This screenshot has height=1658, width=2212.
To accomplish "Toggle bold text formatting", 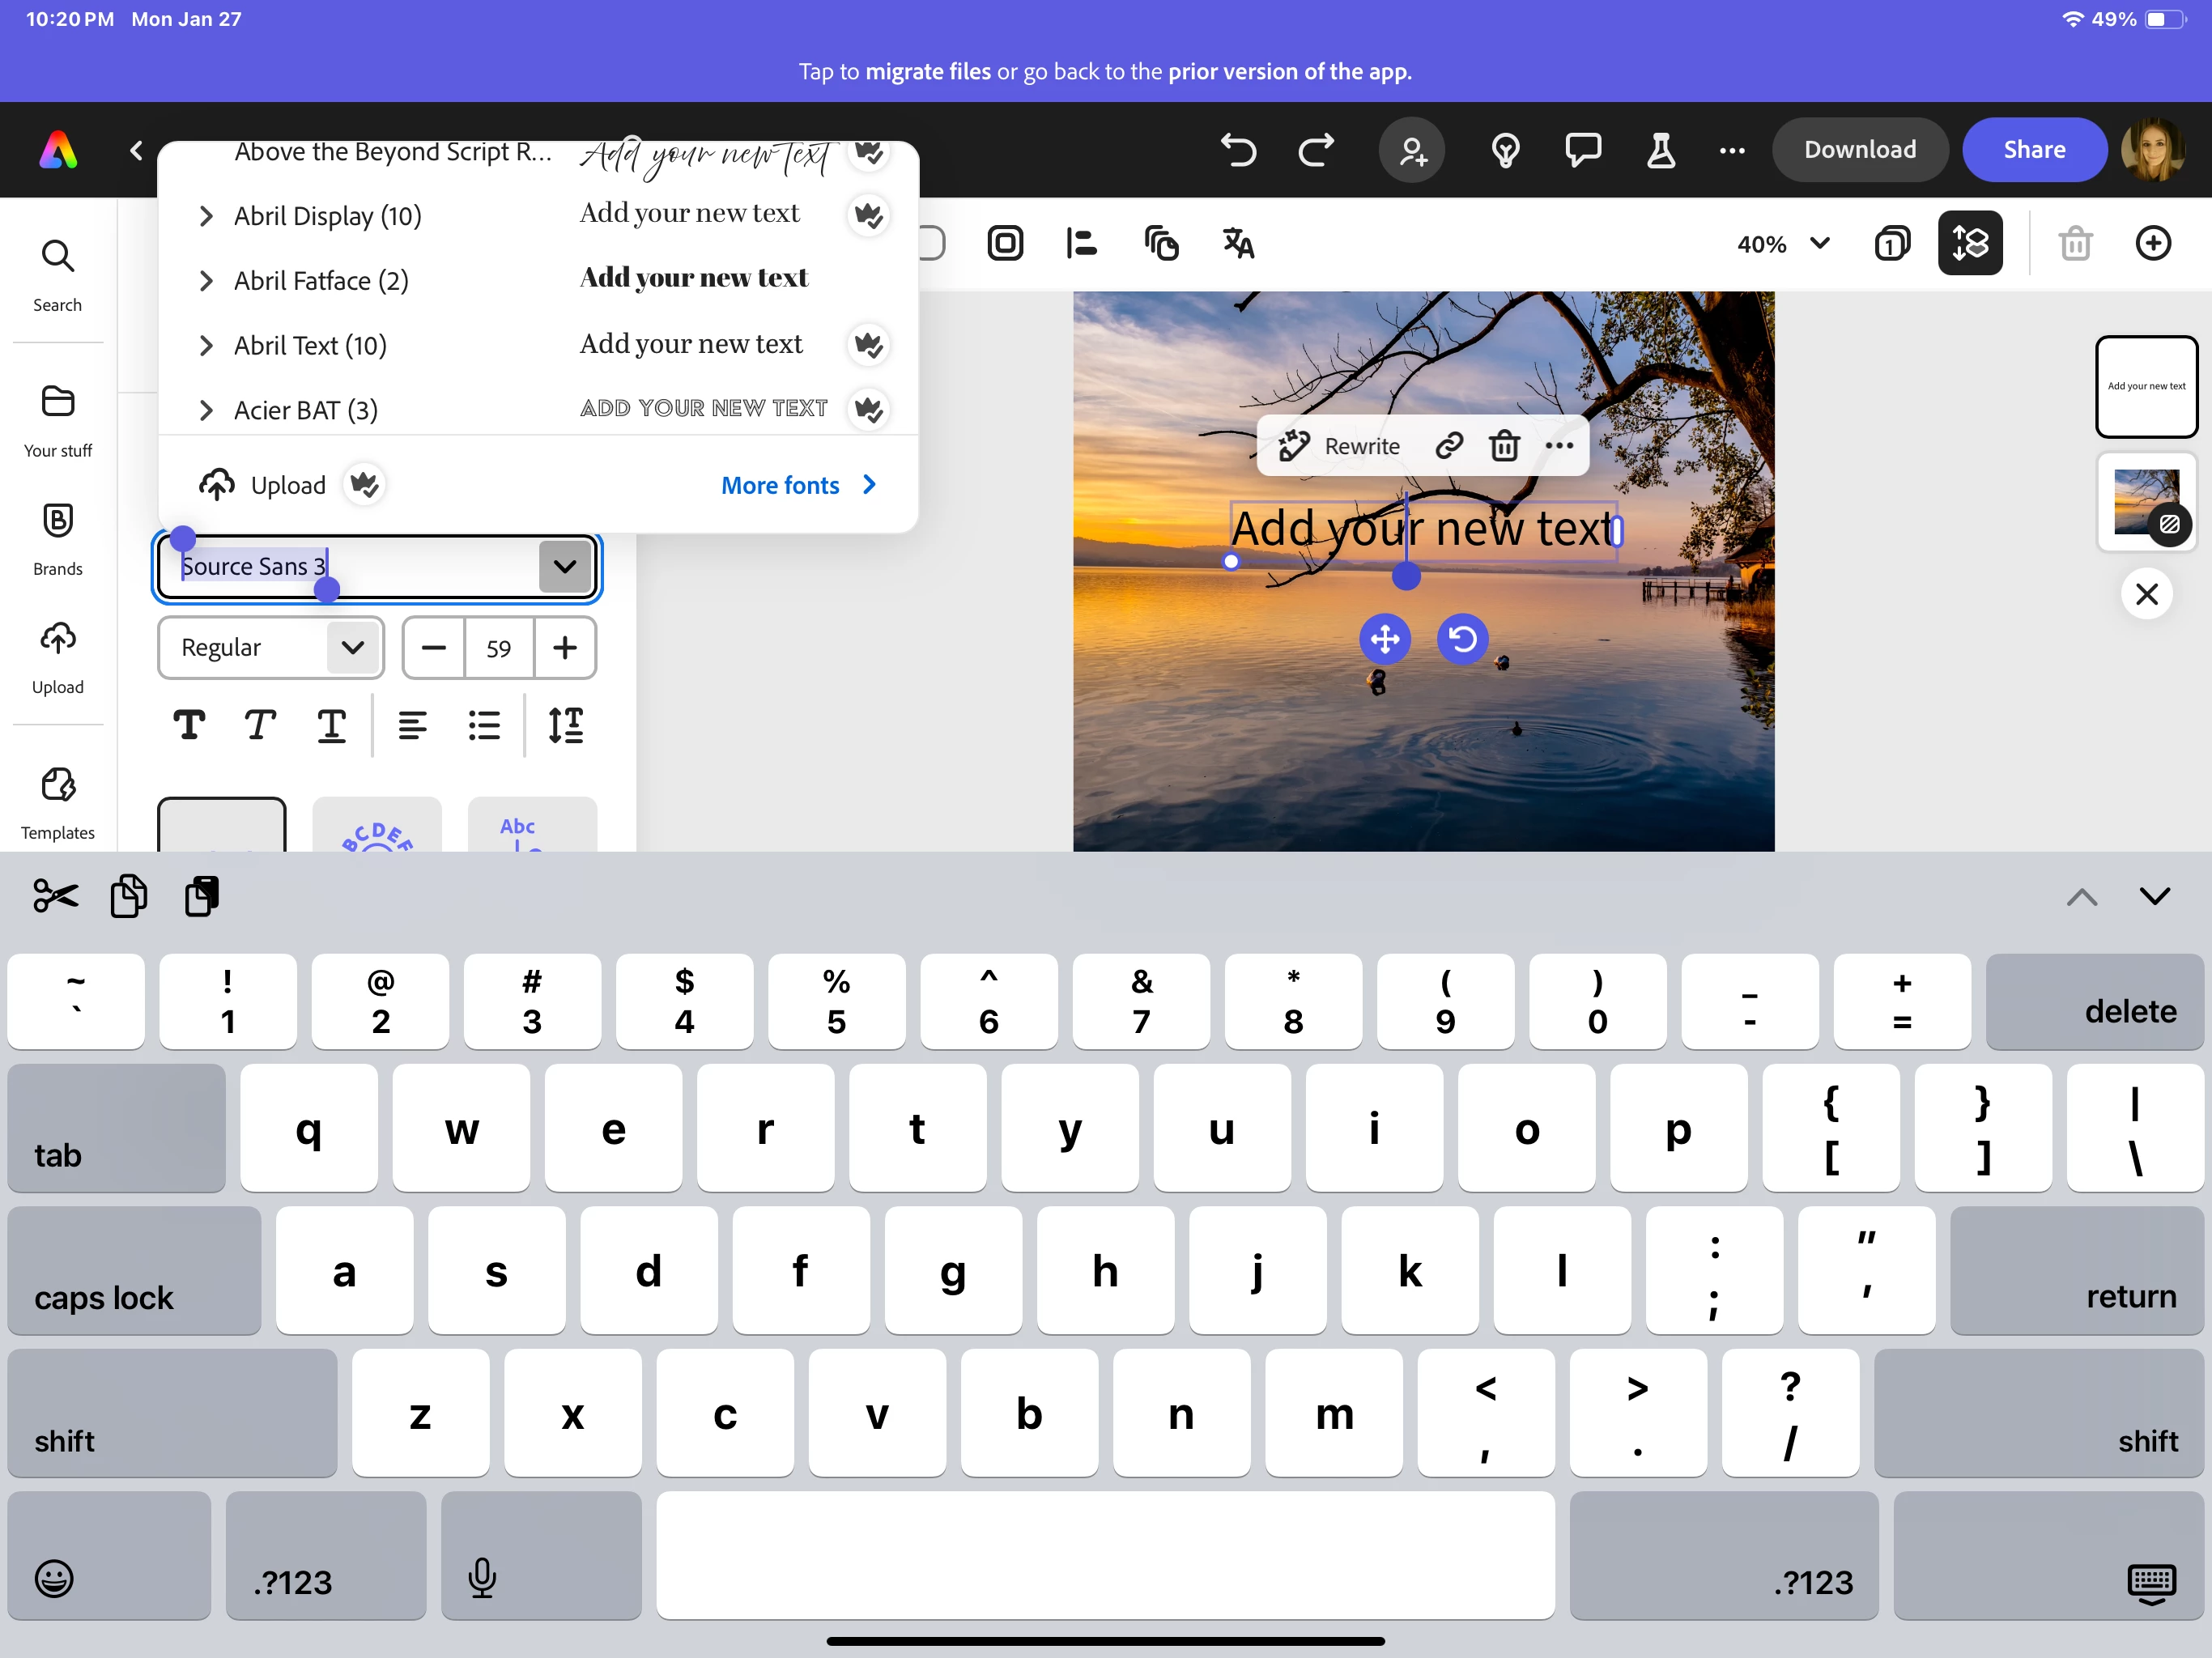I will pos(189,725).
